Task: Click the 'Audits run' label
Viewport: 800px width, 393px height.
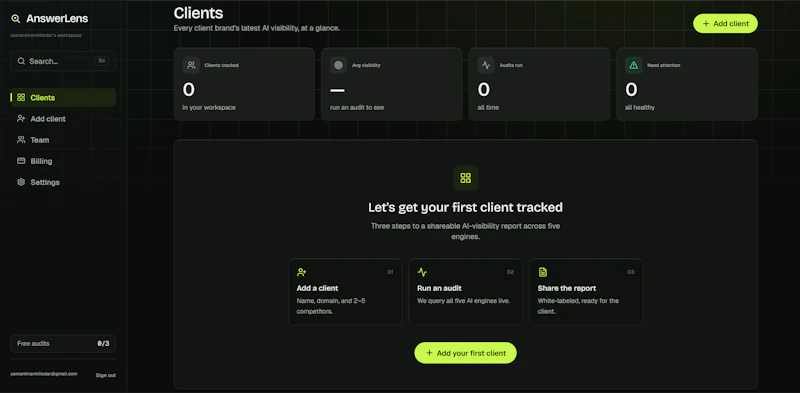Action: [511, 65]
